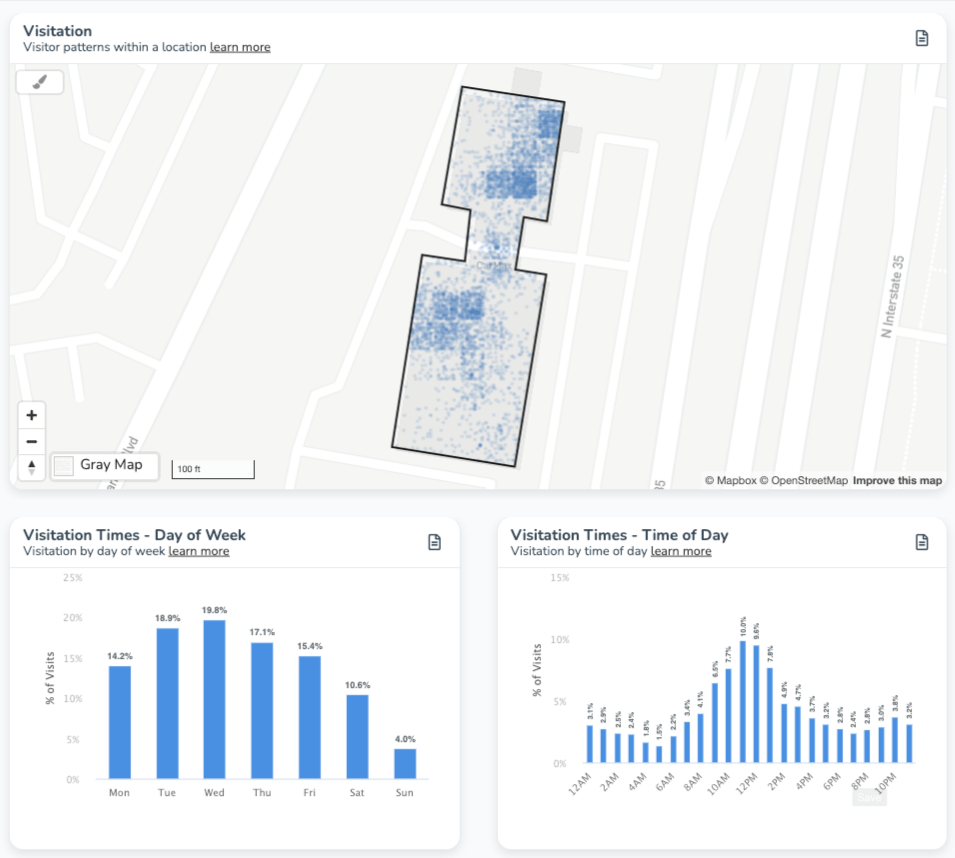Export Day of Week chart document icon
Viewport: 955px width, 858px height.
434,542
